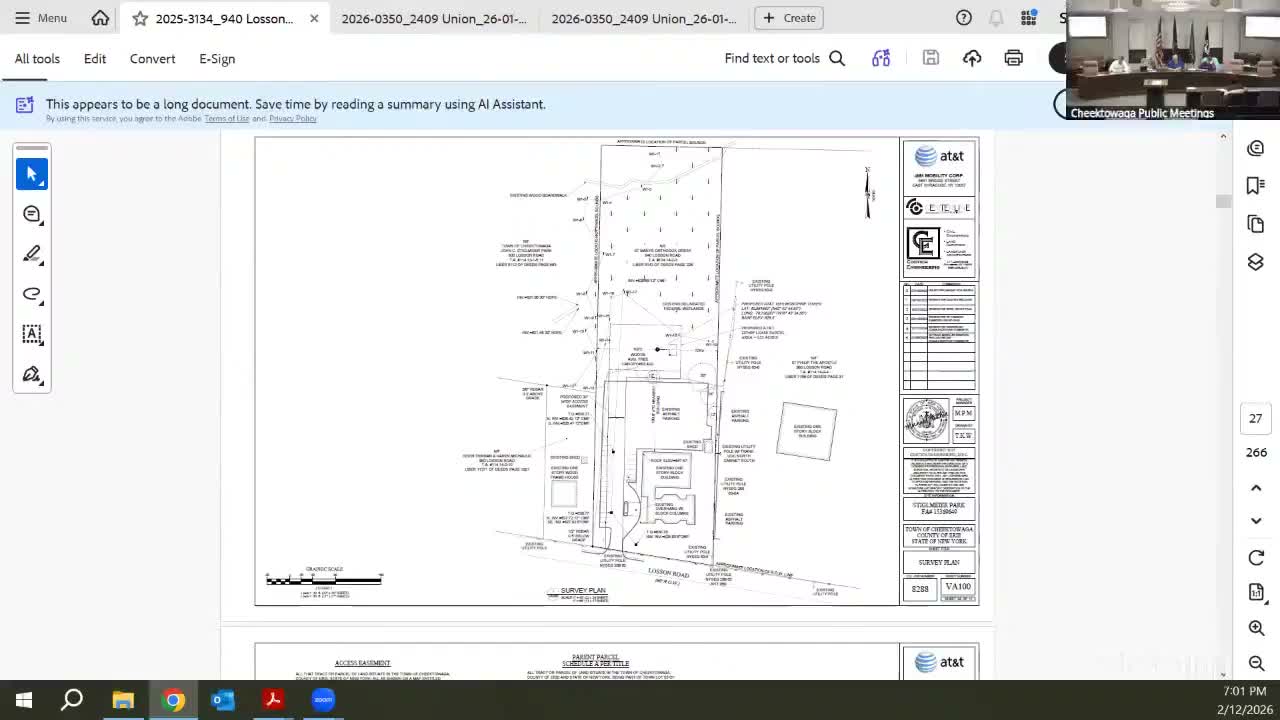
Task: Star the 2025-3134_940 Losson document
Action: pos(140,18)
